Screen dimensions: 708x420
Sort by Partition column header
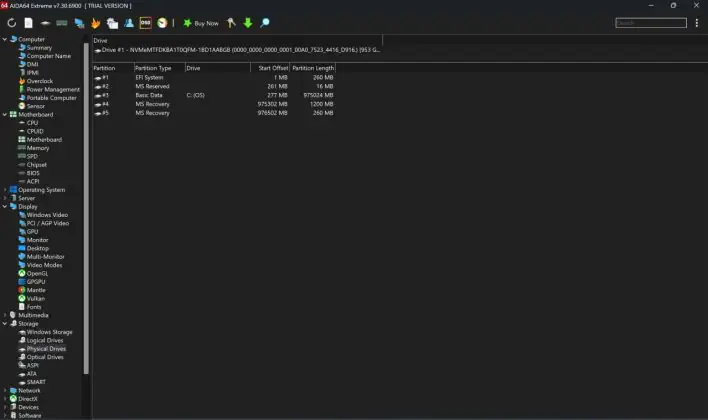pyautogui.click(x=113, y=68)
